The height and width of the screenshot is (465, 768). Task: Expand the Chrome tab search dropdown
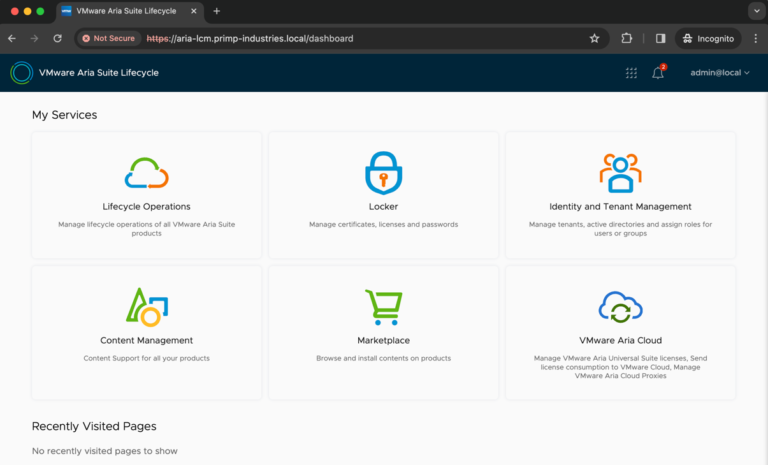click(756, 11)
